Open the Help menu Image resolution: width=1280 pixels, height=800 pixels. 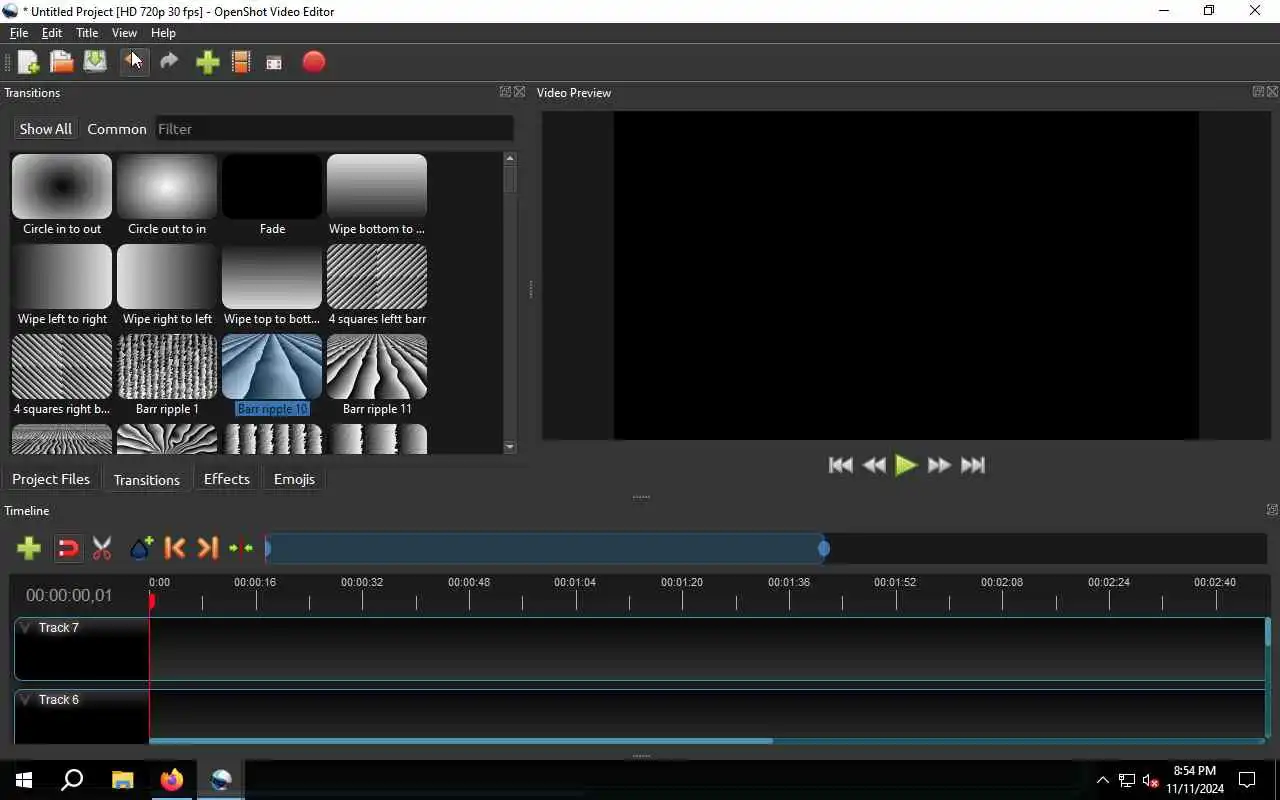click(x=163, y=33)
